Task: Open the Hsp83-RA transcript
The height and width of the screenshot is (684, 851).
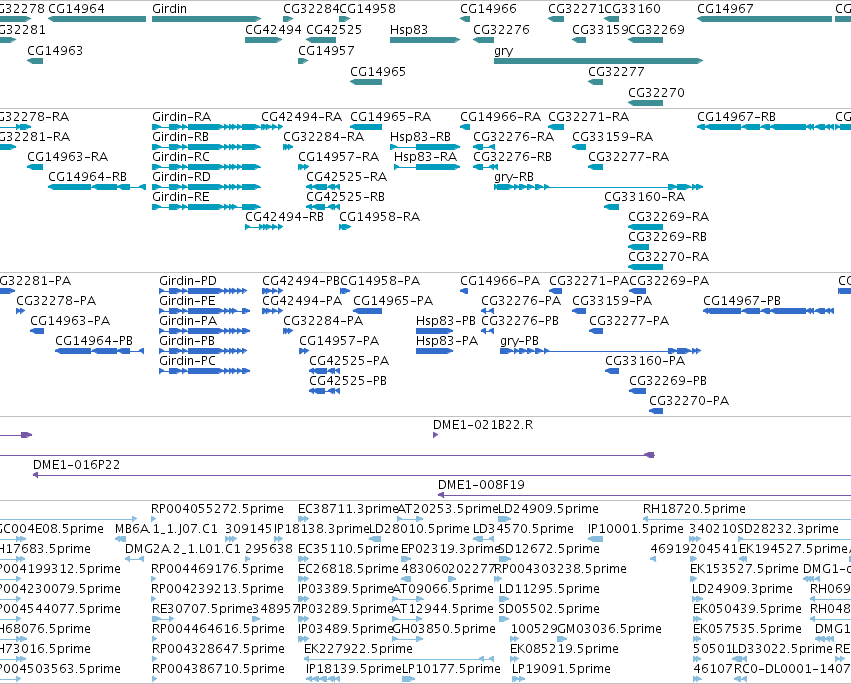Action: click(427, 167)
